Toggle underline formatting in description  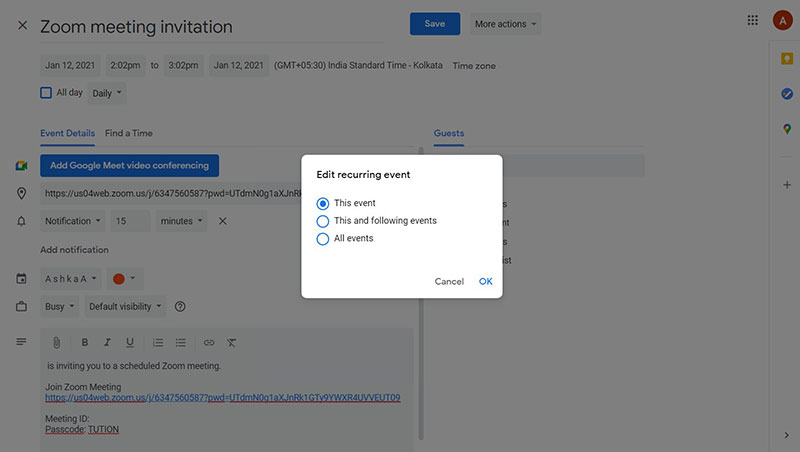(130, 343)
